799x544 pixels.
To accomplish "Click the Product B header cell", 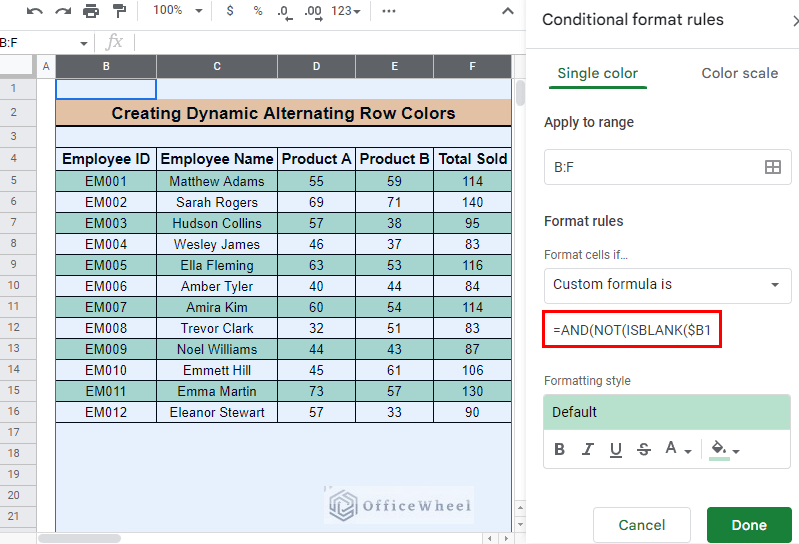I will tap(394, 159).
